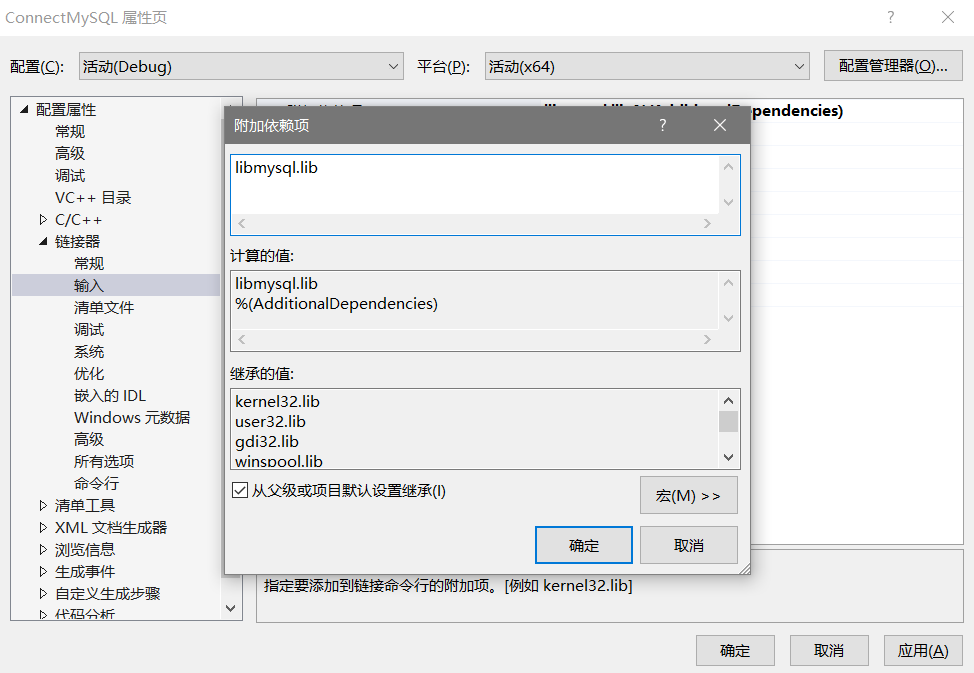The height and width of the screenshot is (673, 974).
Task: Click user32.lib in inherited values
Action: (x=270, y=422)
